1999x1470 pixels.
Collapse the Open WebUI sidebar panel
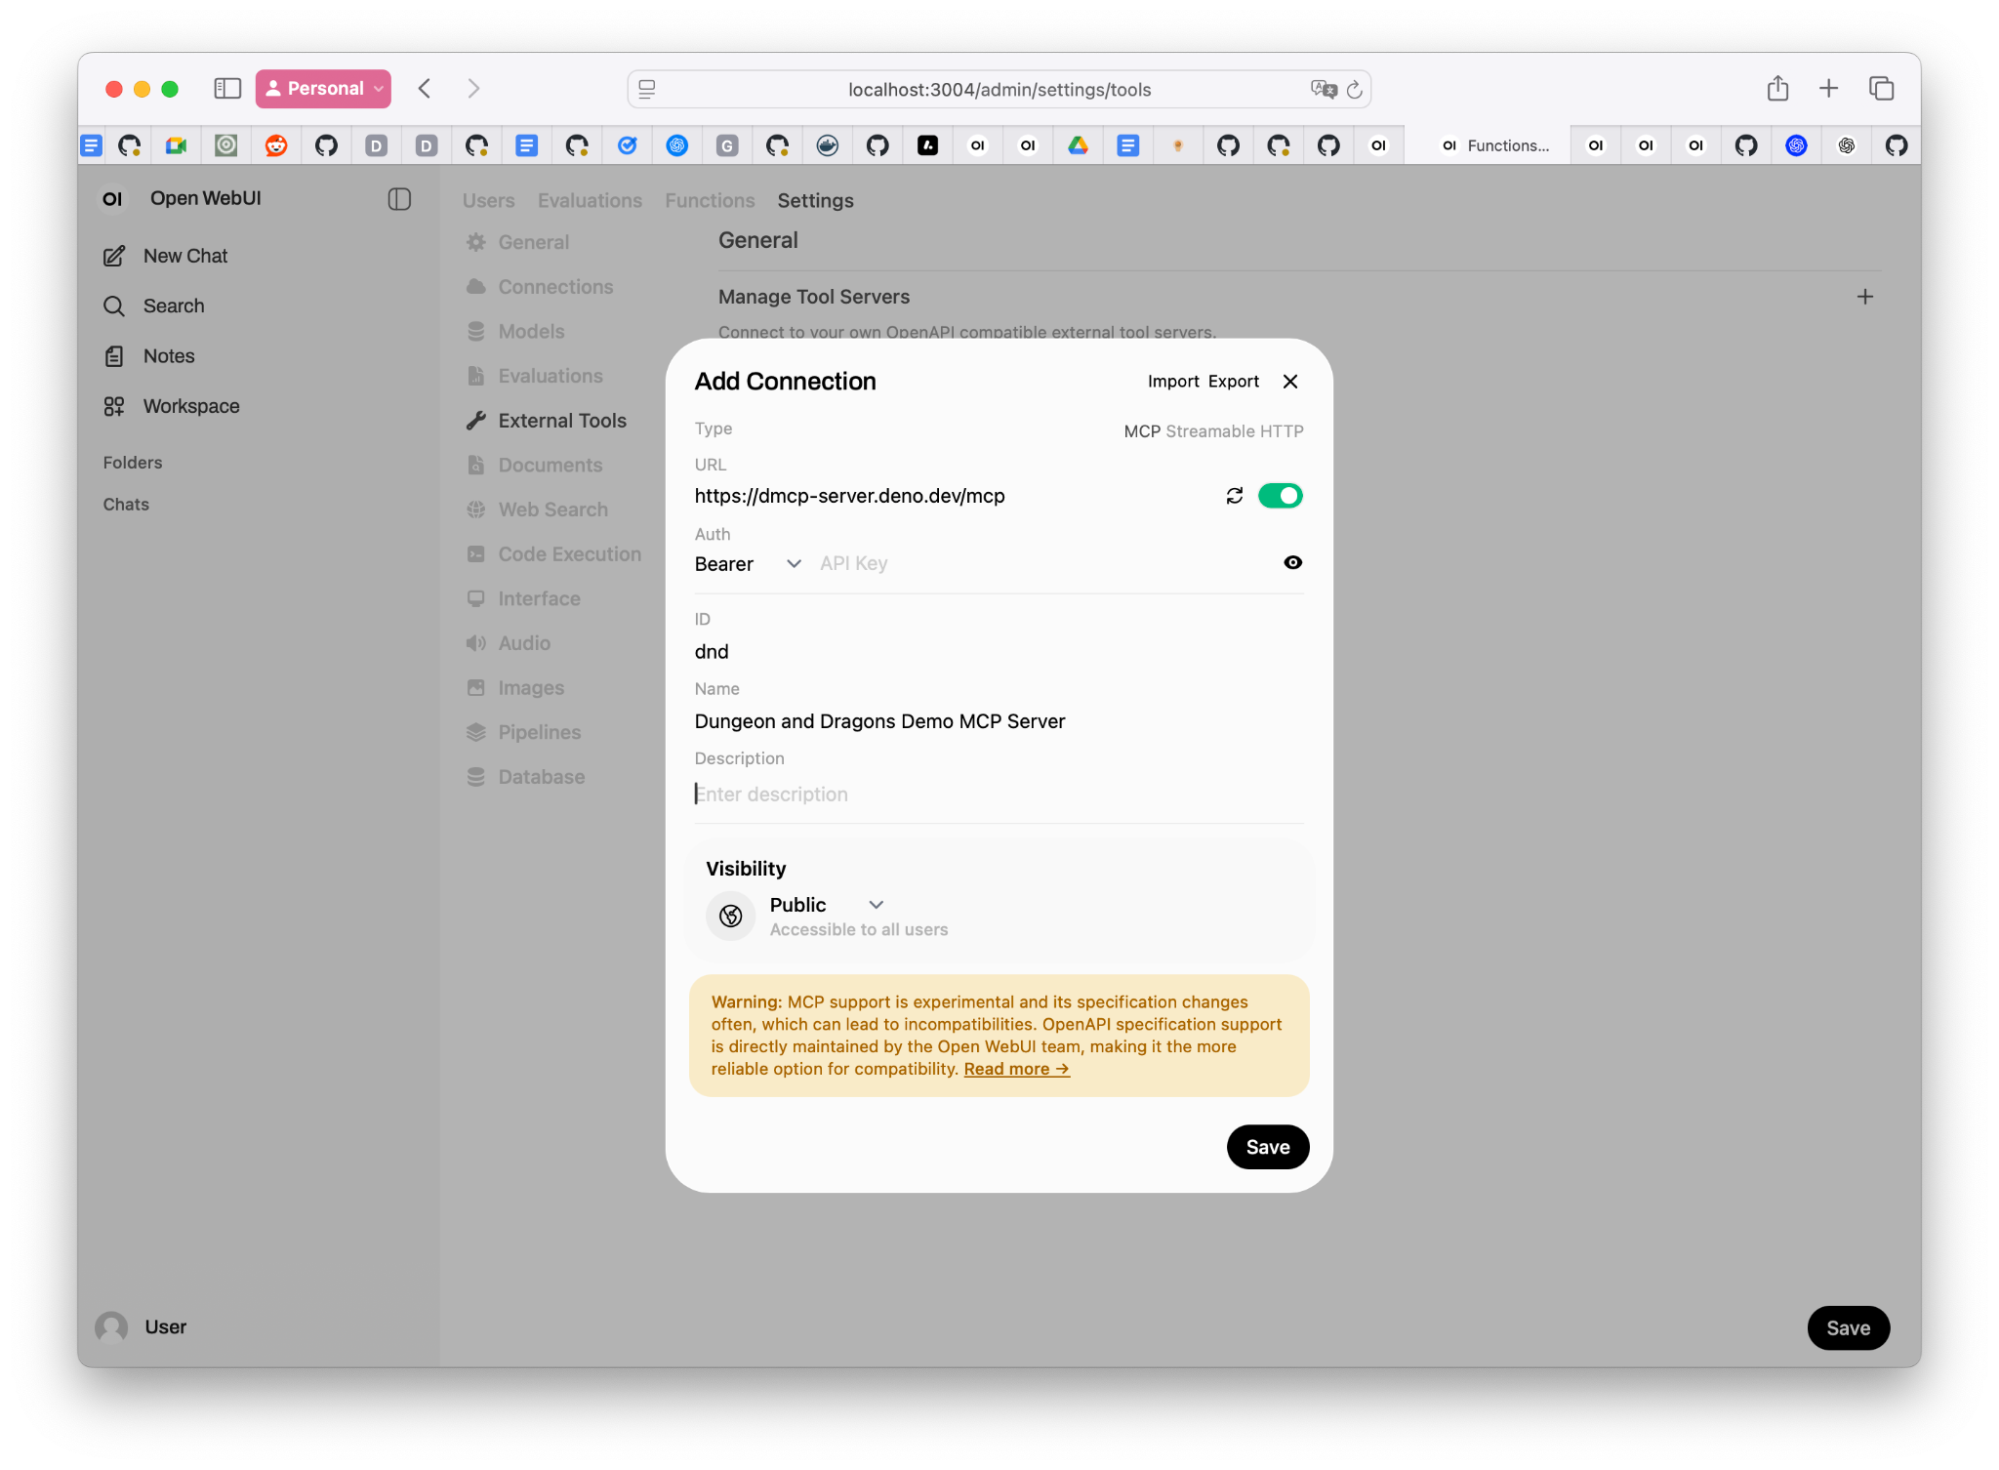click(x=399, y=199)
